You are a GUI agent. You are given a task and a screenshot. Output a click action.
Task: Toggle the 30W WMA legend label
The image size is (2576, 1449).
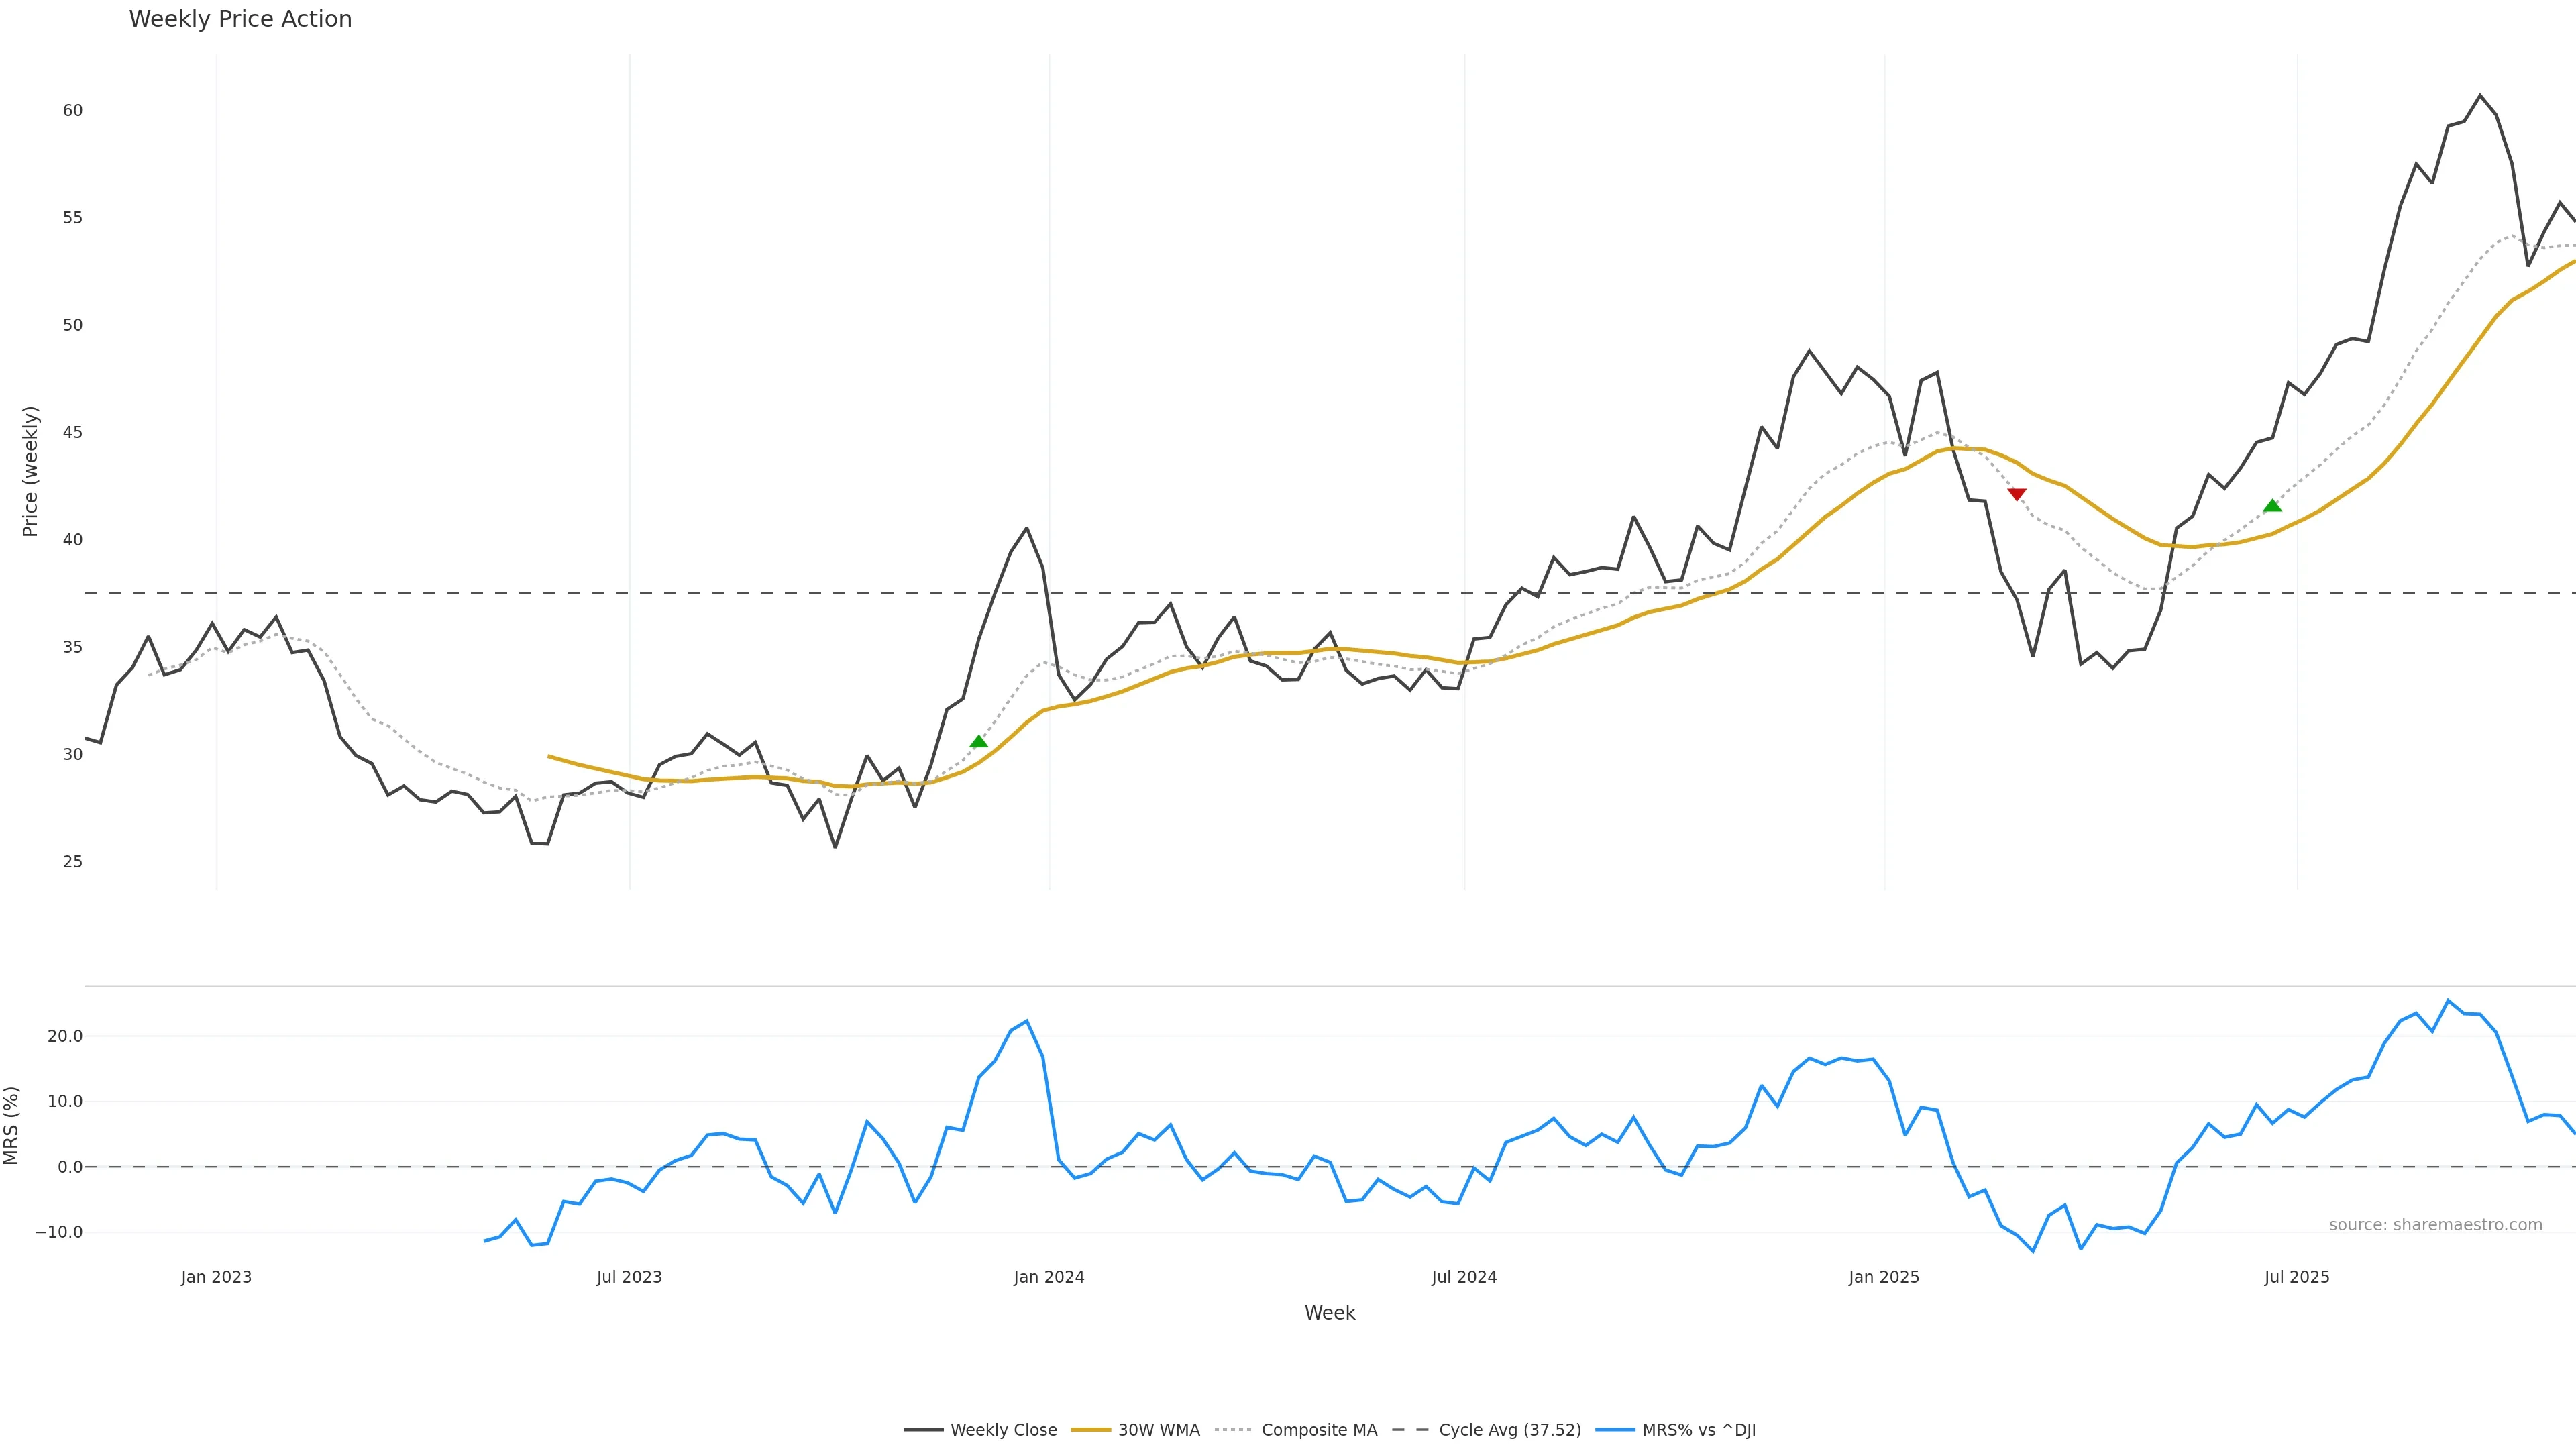[1158, 1430]
